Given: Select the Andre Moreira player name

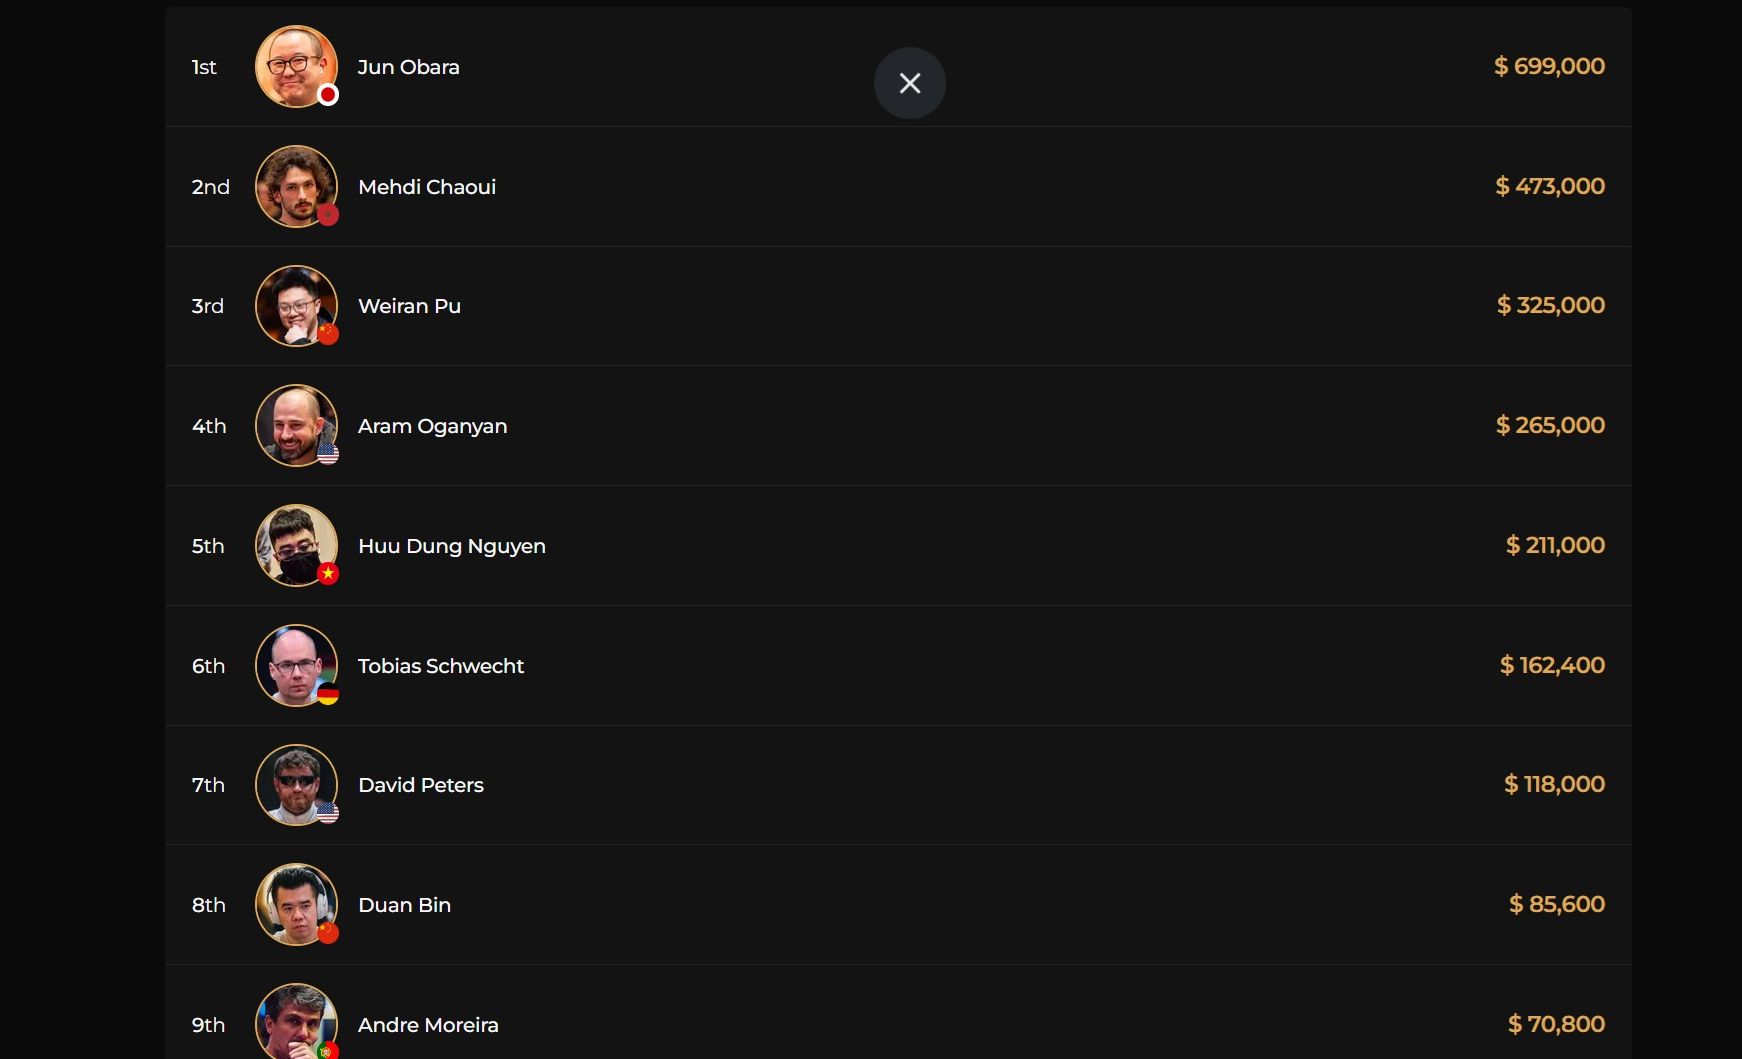Looking at the screenshot, I should tap(428, 1025).
